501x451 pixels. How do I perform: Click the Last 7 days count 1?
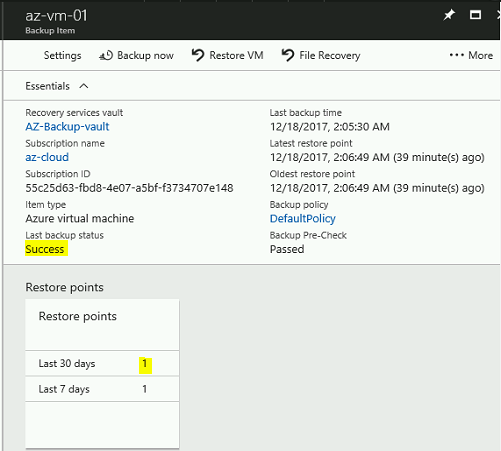click(145, 389)
